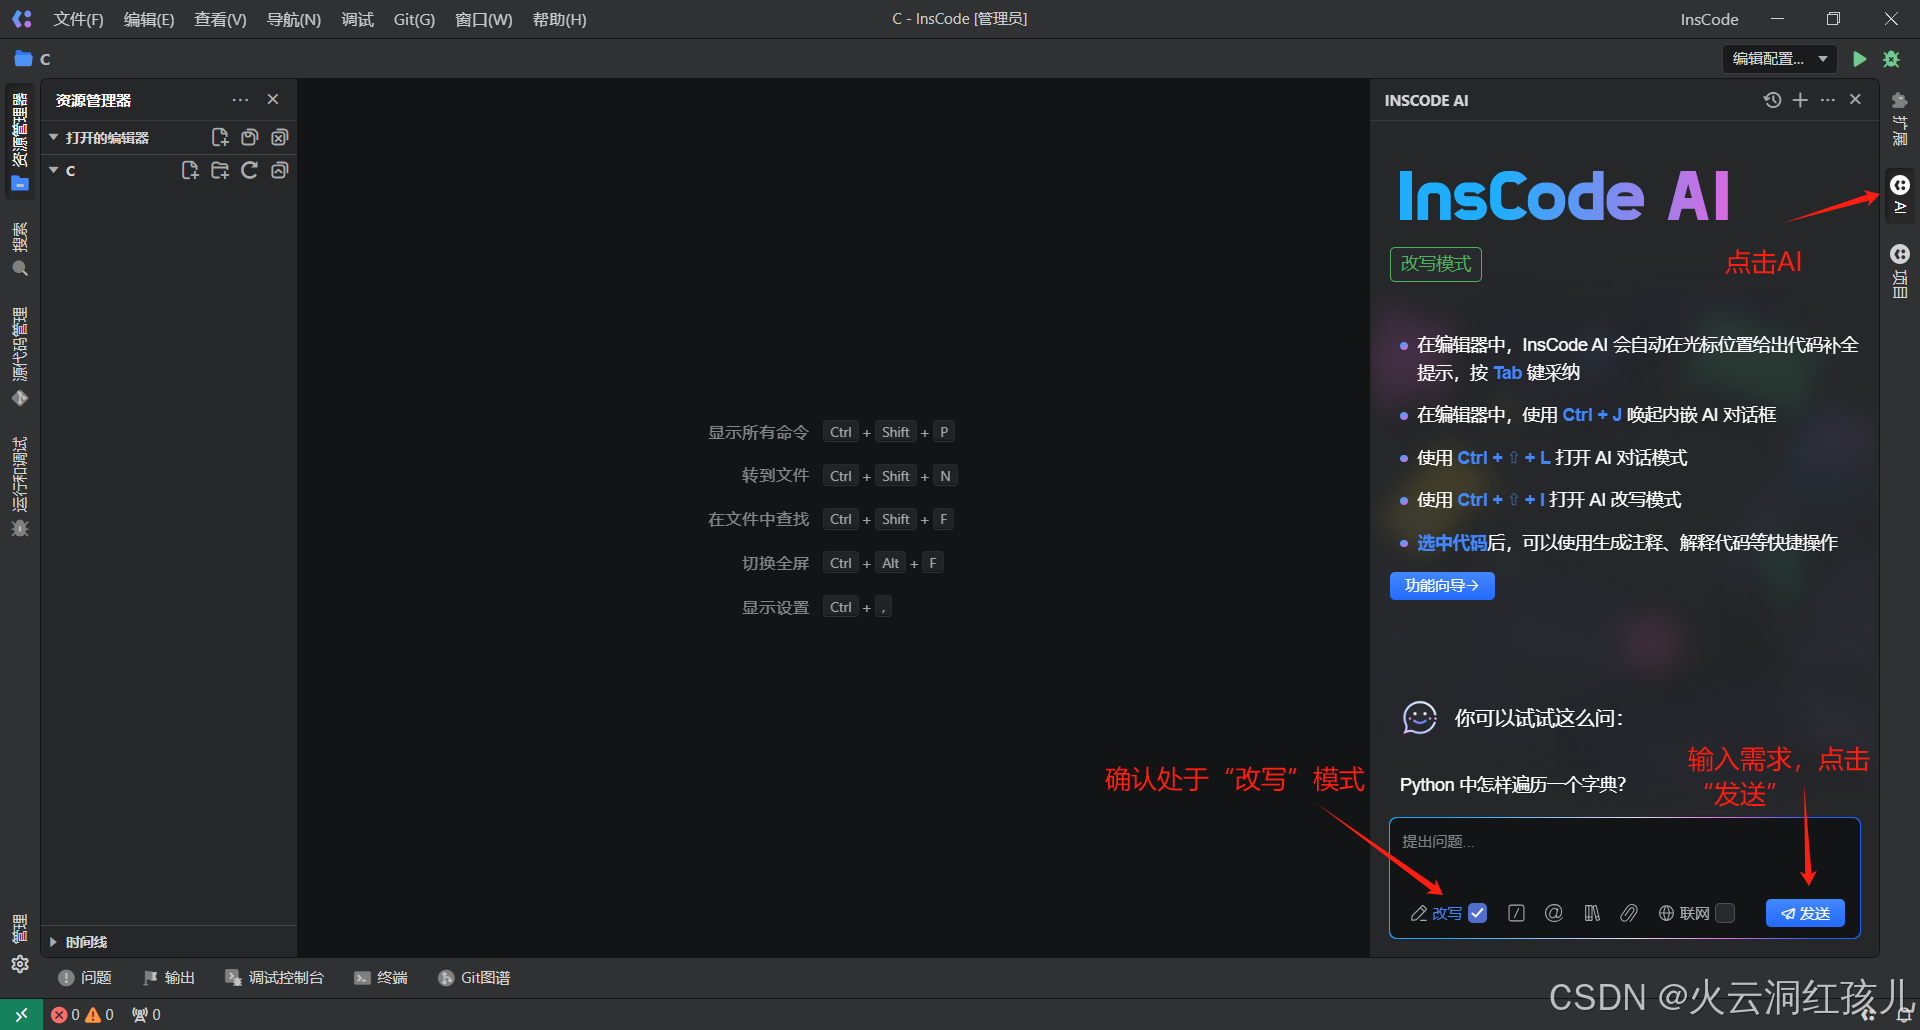Open the 编辑(E) menu
The width and height of the screenshot is (1920, 1030).
click(x=149, y=19)
